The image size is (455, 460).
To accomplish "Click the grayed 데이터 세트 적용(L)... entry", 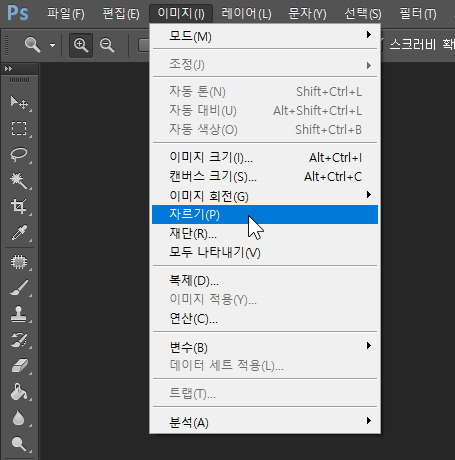I will pyautogui.click(x=265, y=366).
